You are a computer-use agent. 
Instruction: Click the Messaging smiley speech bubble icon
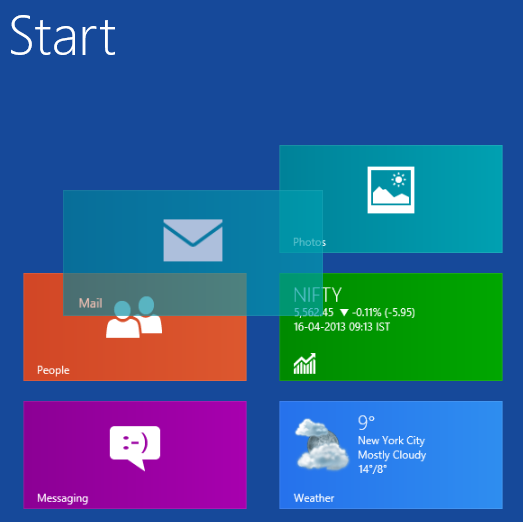pos(135,448)
